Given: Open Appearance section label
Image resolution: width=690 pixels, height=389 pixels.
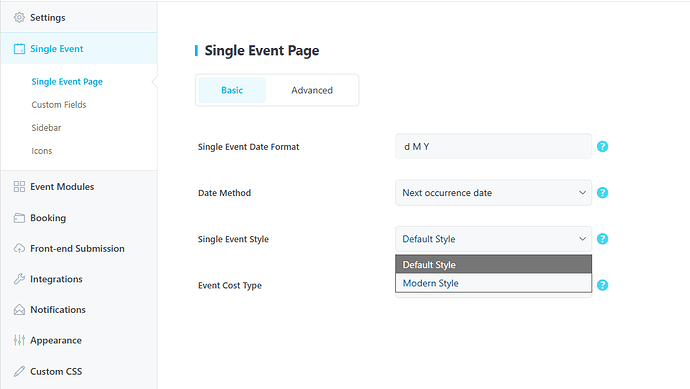Looking at the screenshot, I should click(55, 340).
